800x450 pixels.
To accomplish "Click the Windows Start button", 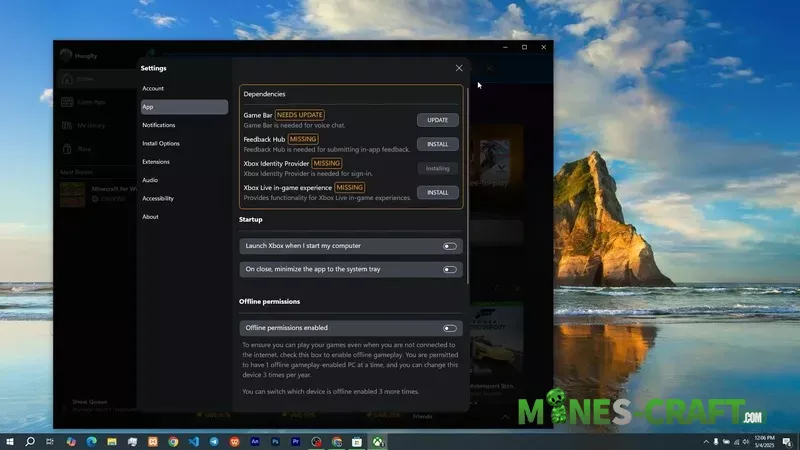I will pyautogui.click(x=10, y=441).
